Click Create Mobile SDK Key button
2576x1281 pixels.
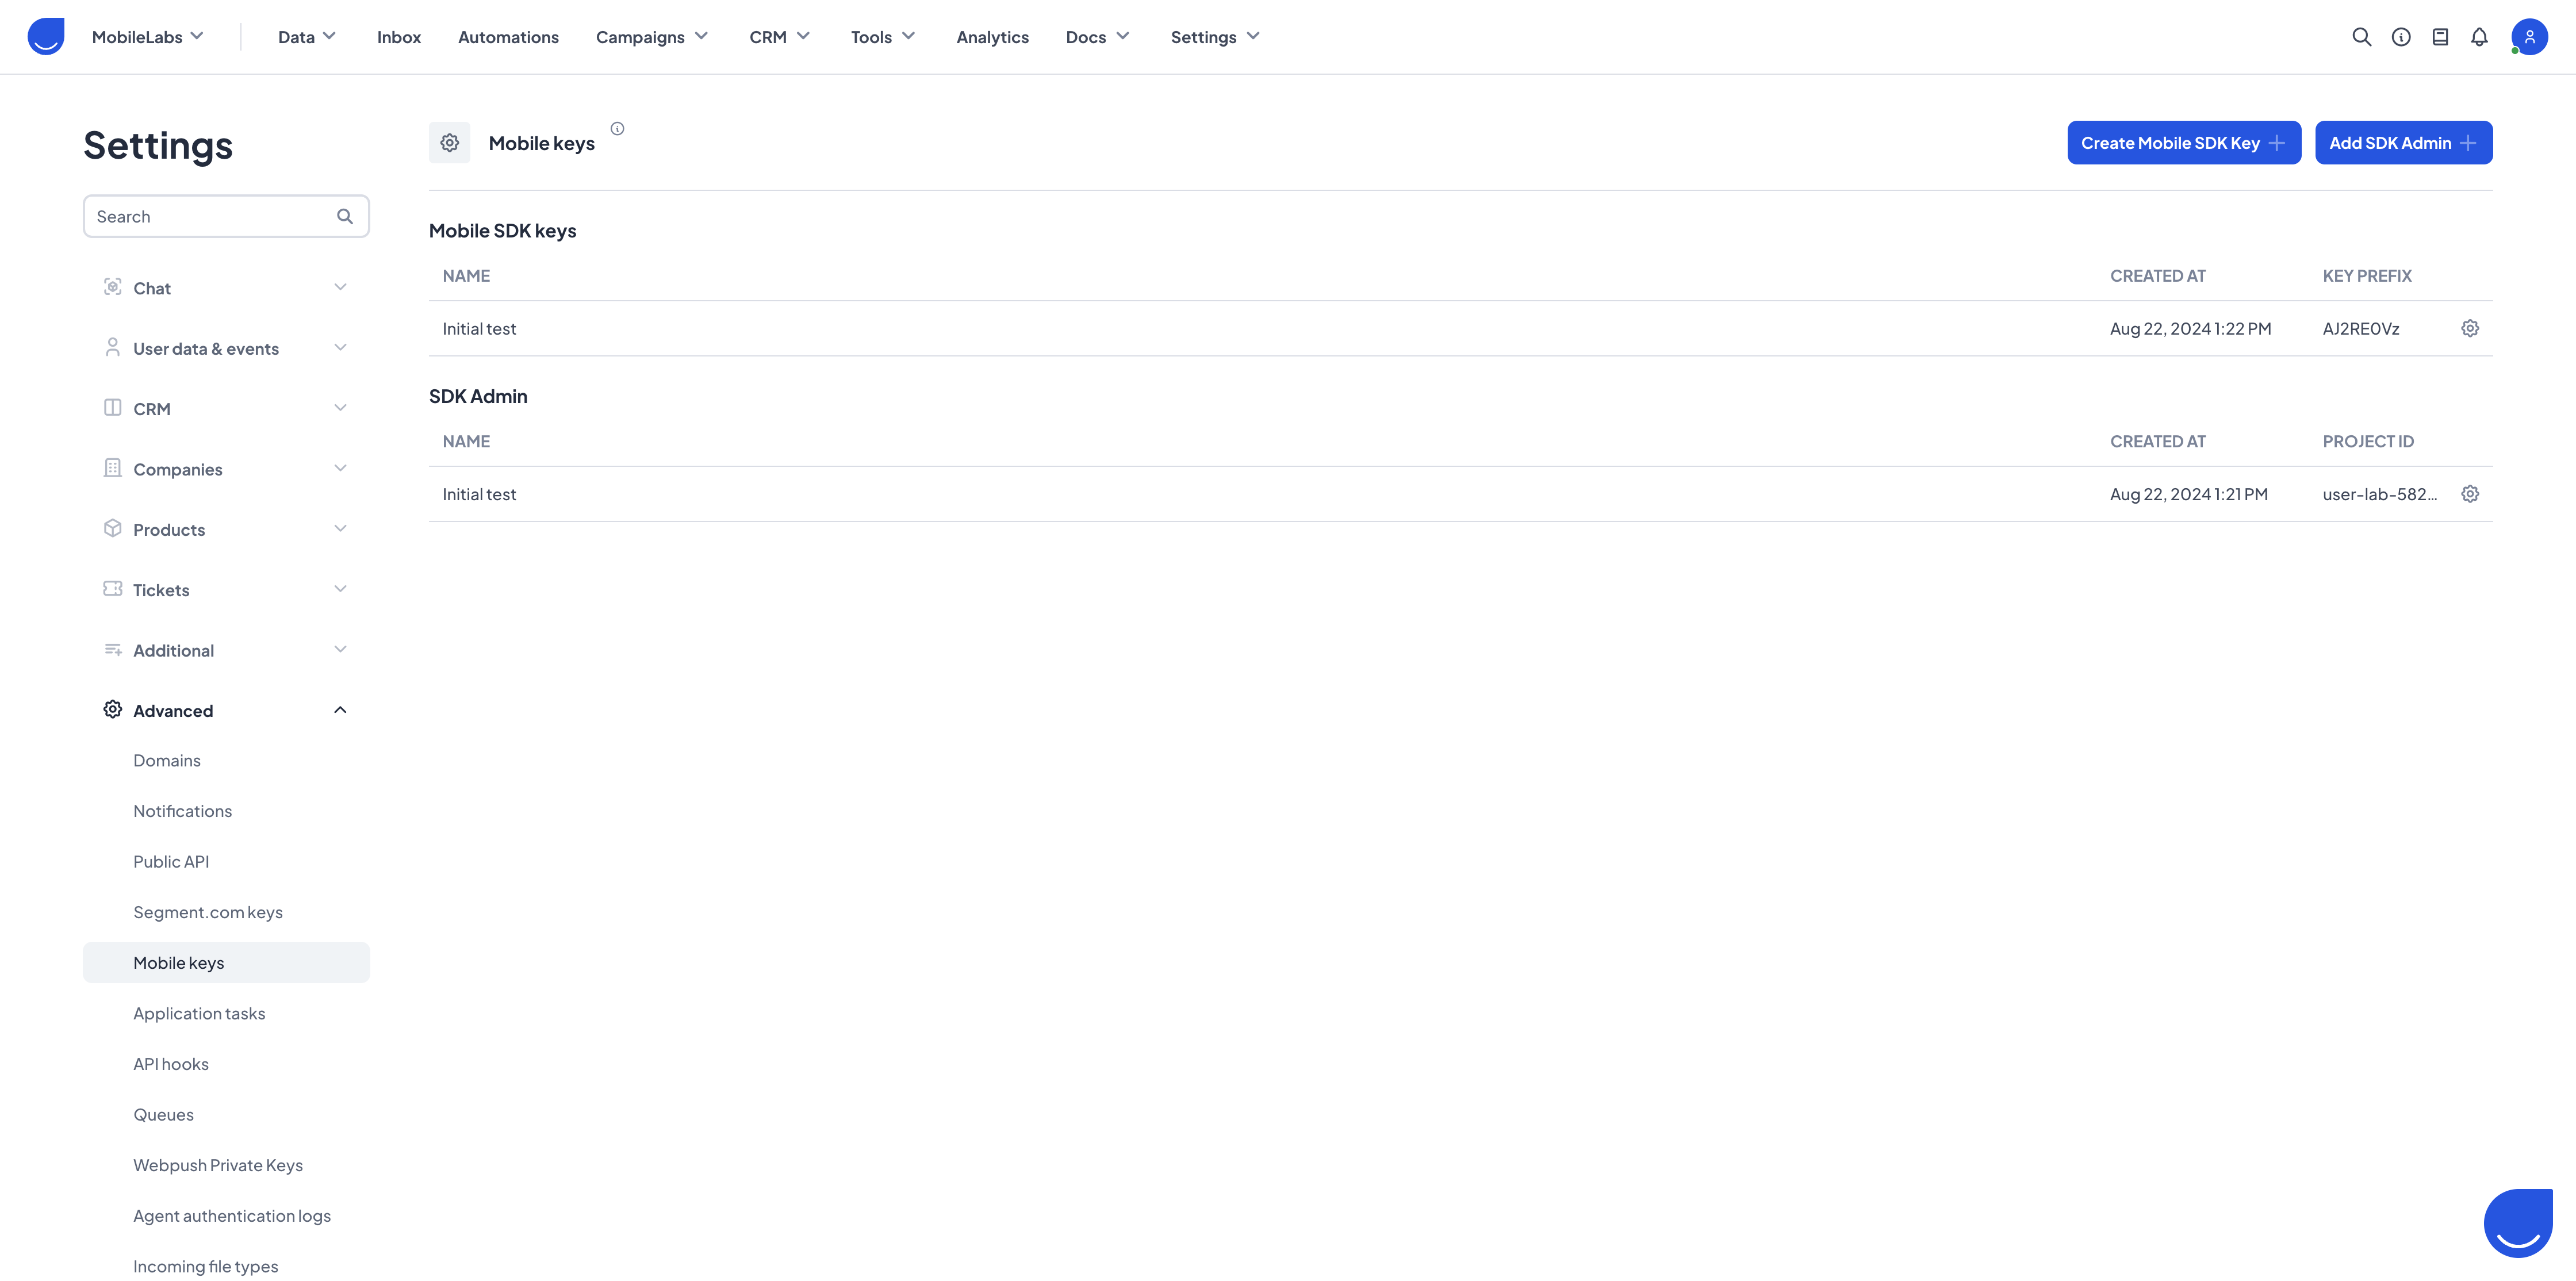tap(2184, 143)
